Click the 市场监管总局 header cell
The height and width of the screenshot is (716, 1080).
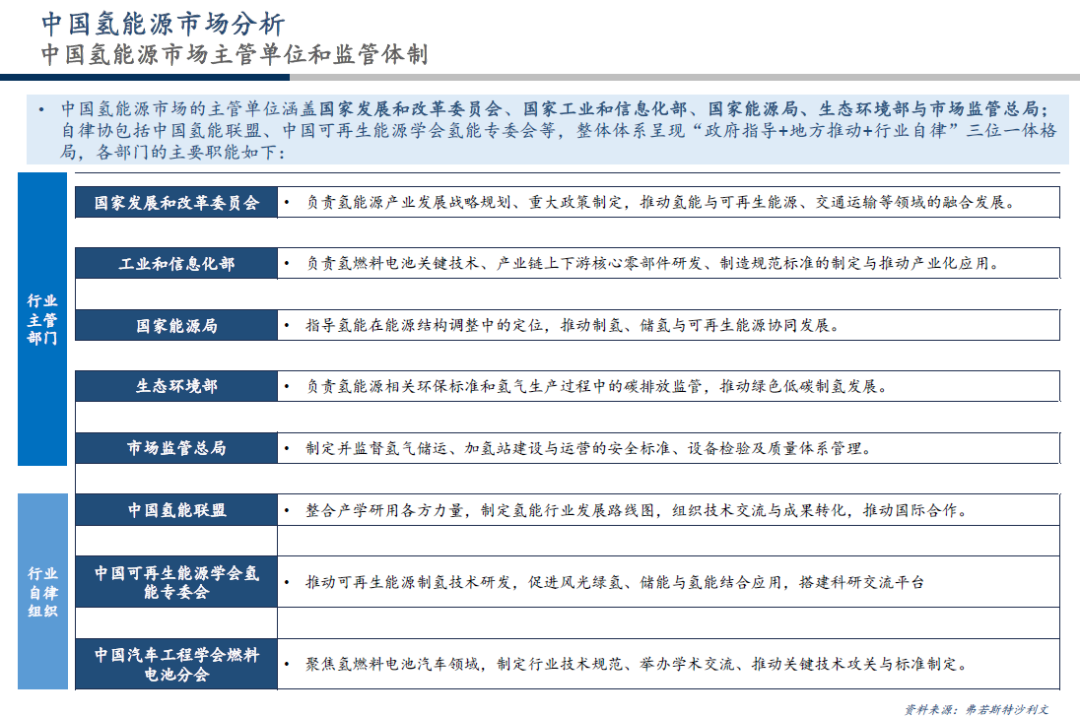coord(176,448)
